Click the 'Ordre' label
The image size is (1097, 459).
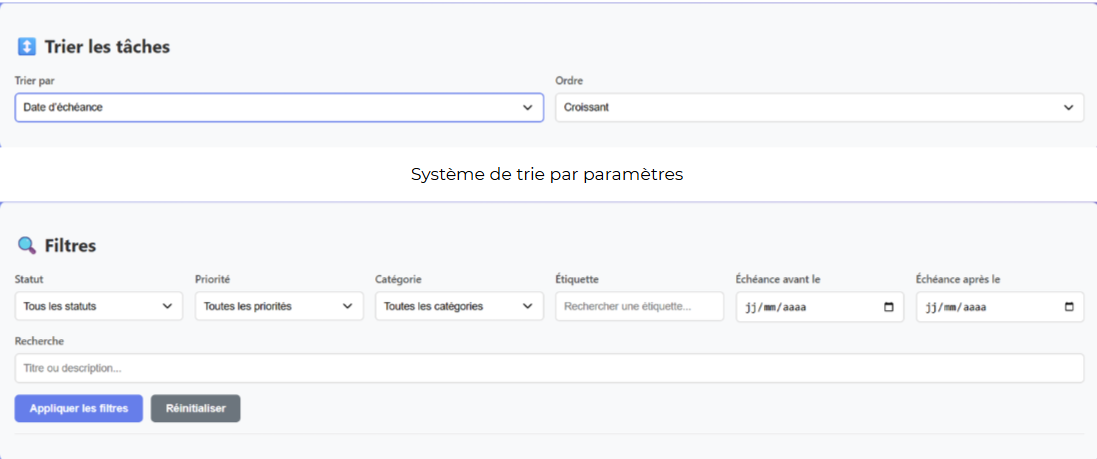pos(569,81)
